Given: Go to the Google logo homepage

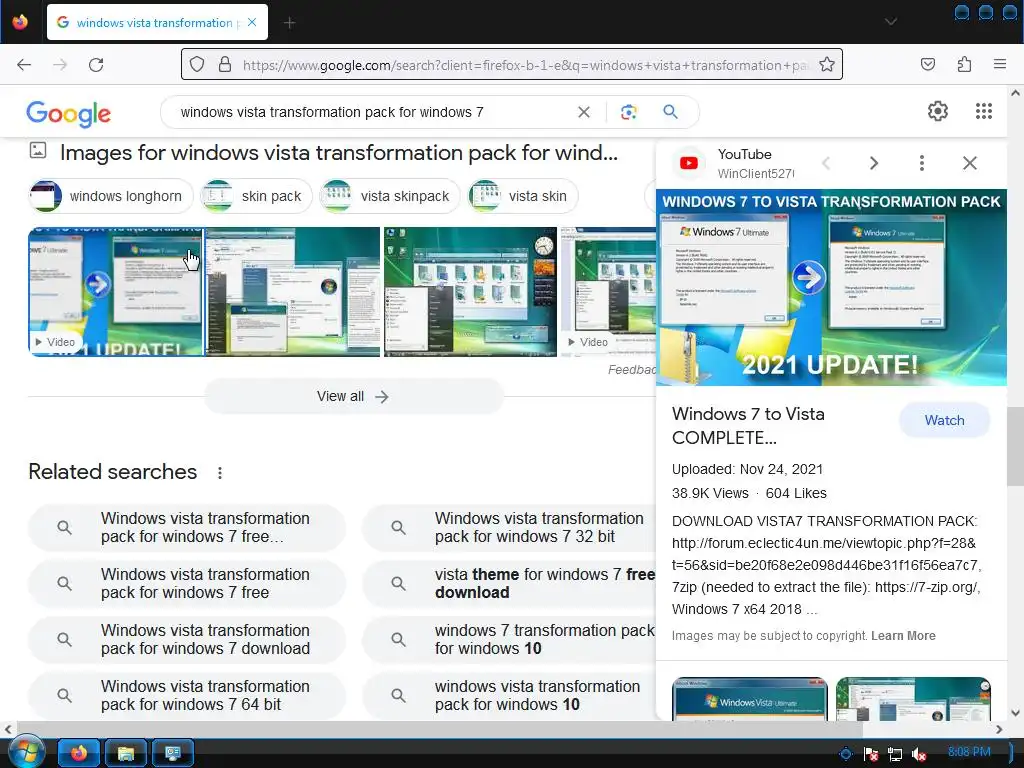Looking at the screenshot, I should coord(69,114).
